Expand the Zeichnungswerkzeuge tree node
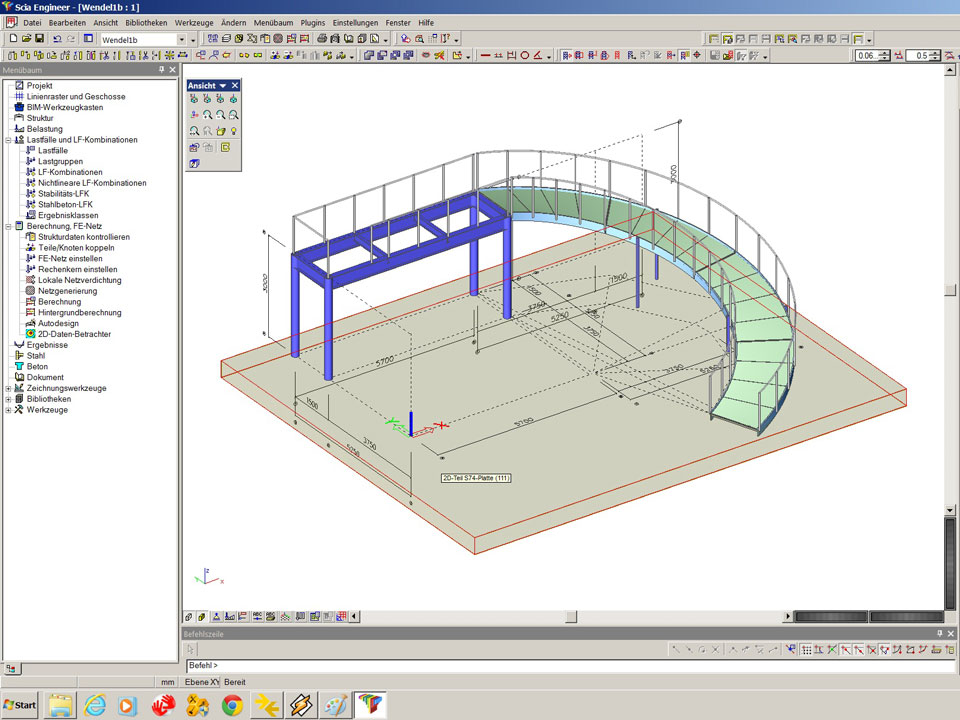960x720 pixels. tap(8, 388)
